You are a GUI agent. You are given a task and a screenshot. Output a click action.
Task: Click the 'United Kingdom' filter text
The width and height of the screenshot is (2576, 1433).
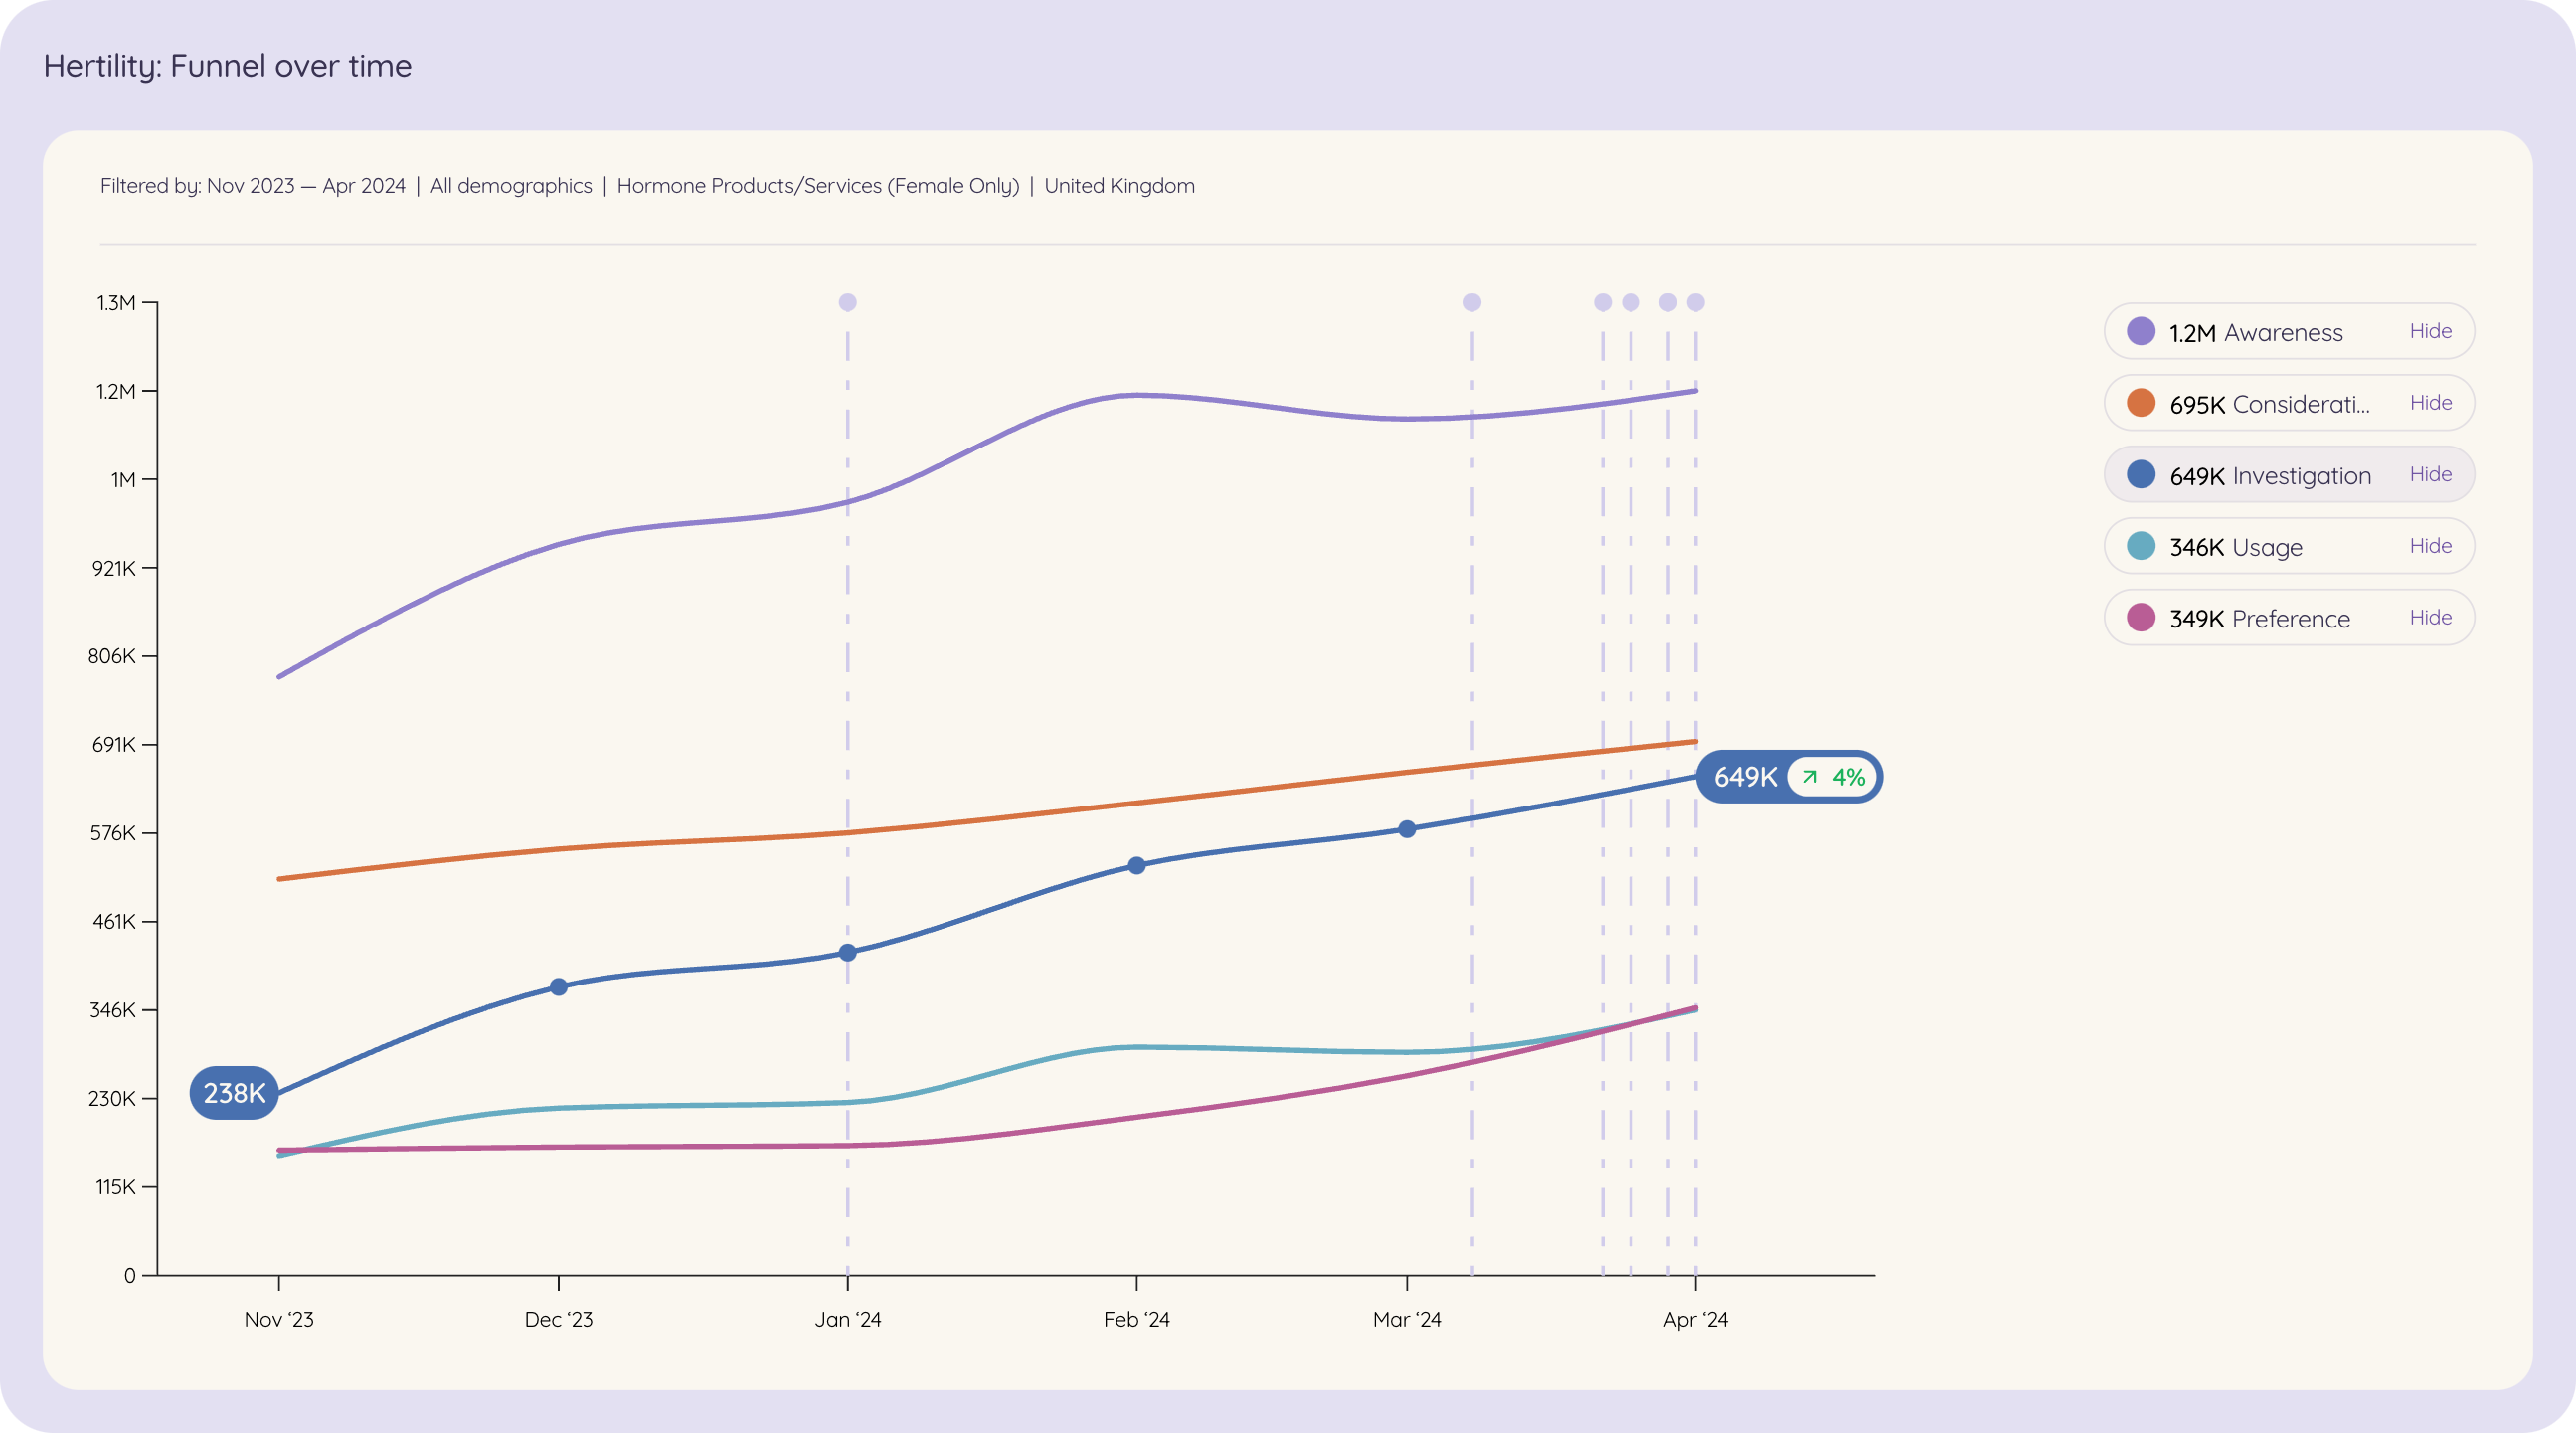click(1119, 186)
